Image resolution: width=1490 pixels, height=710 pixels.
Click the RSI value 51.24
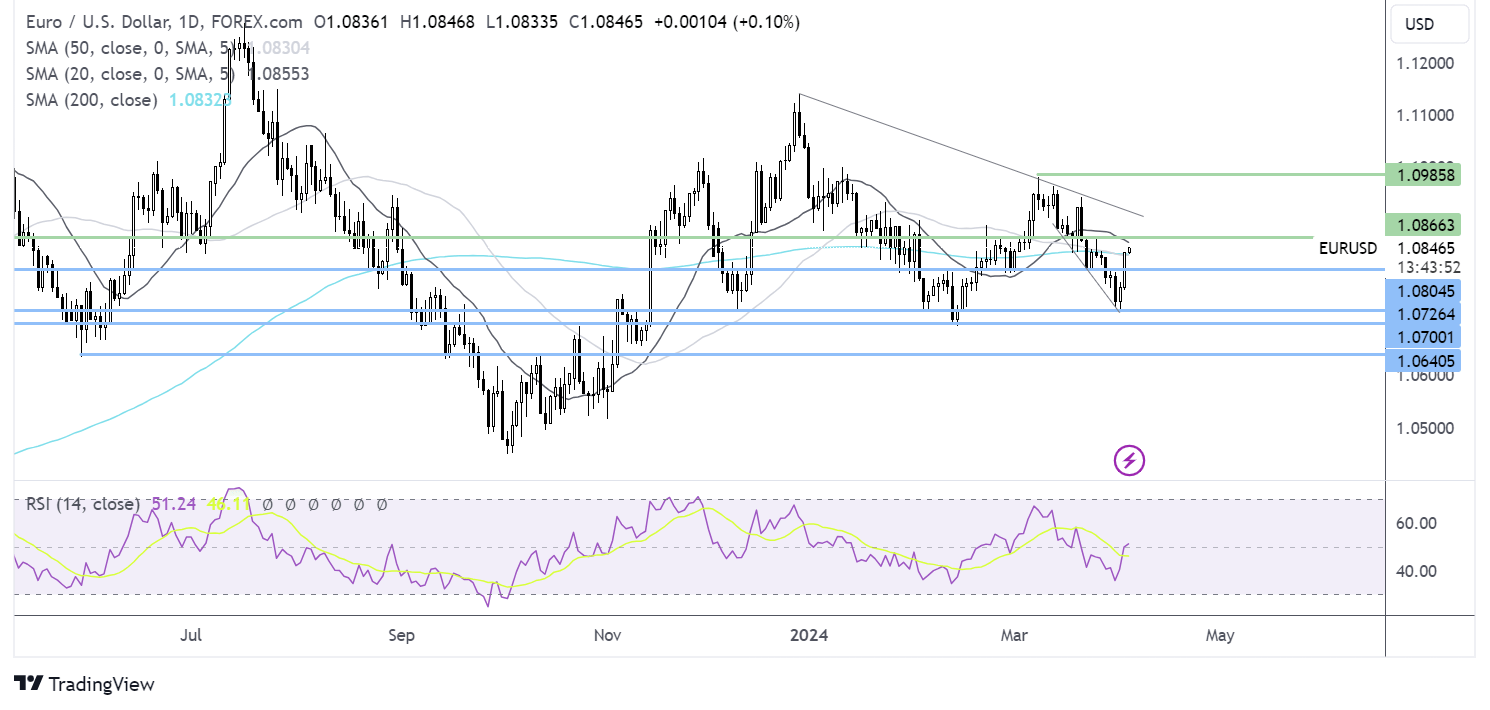tap(172, 505)
